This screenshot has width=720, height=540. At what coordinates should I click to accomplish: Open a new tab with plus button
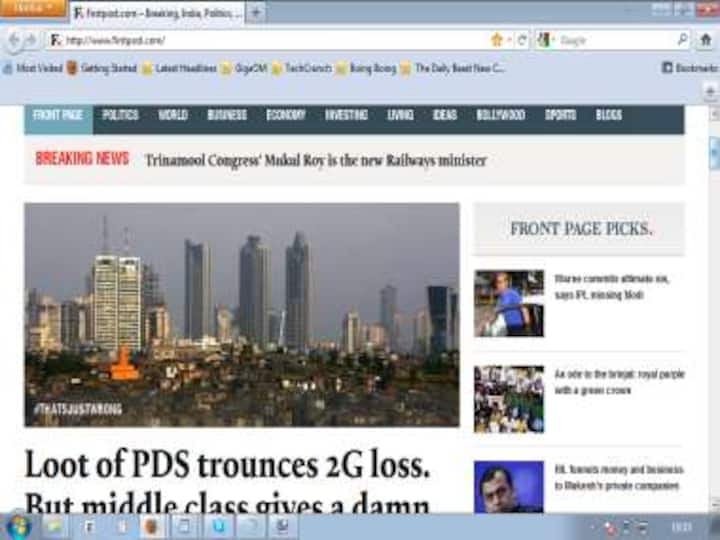coord(257,13)
